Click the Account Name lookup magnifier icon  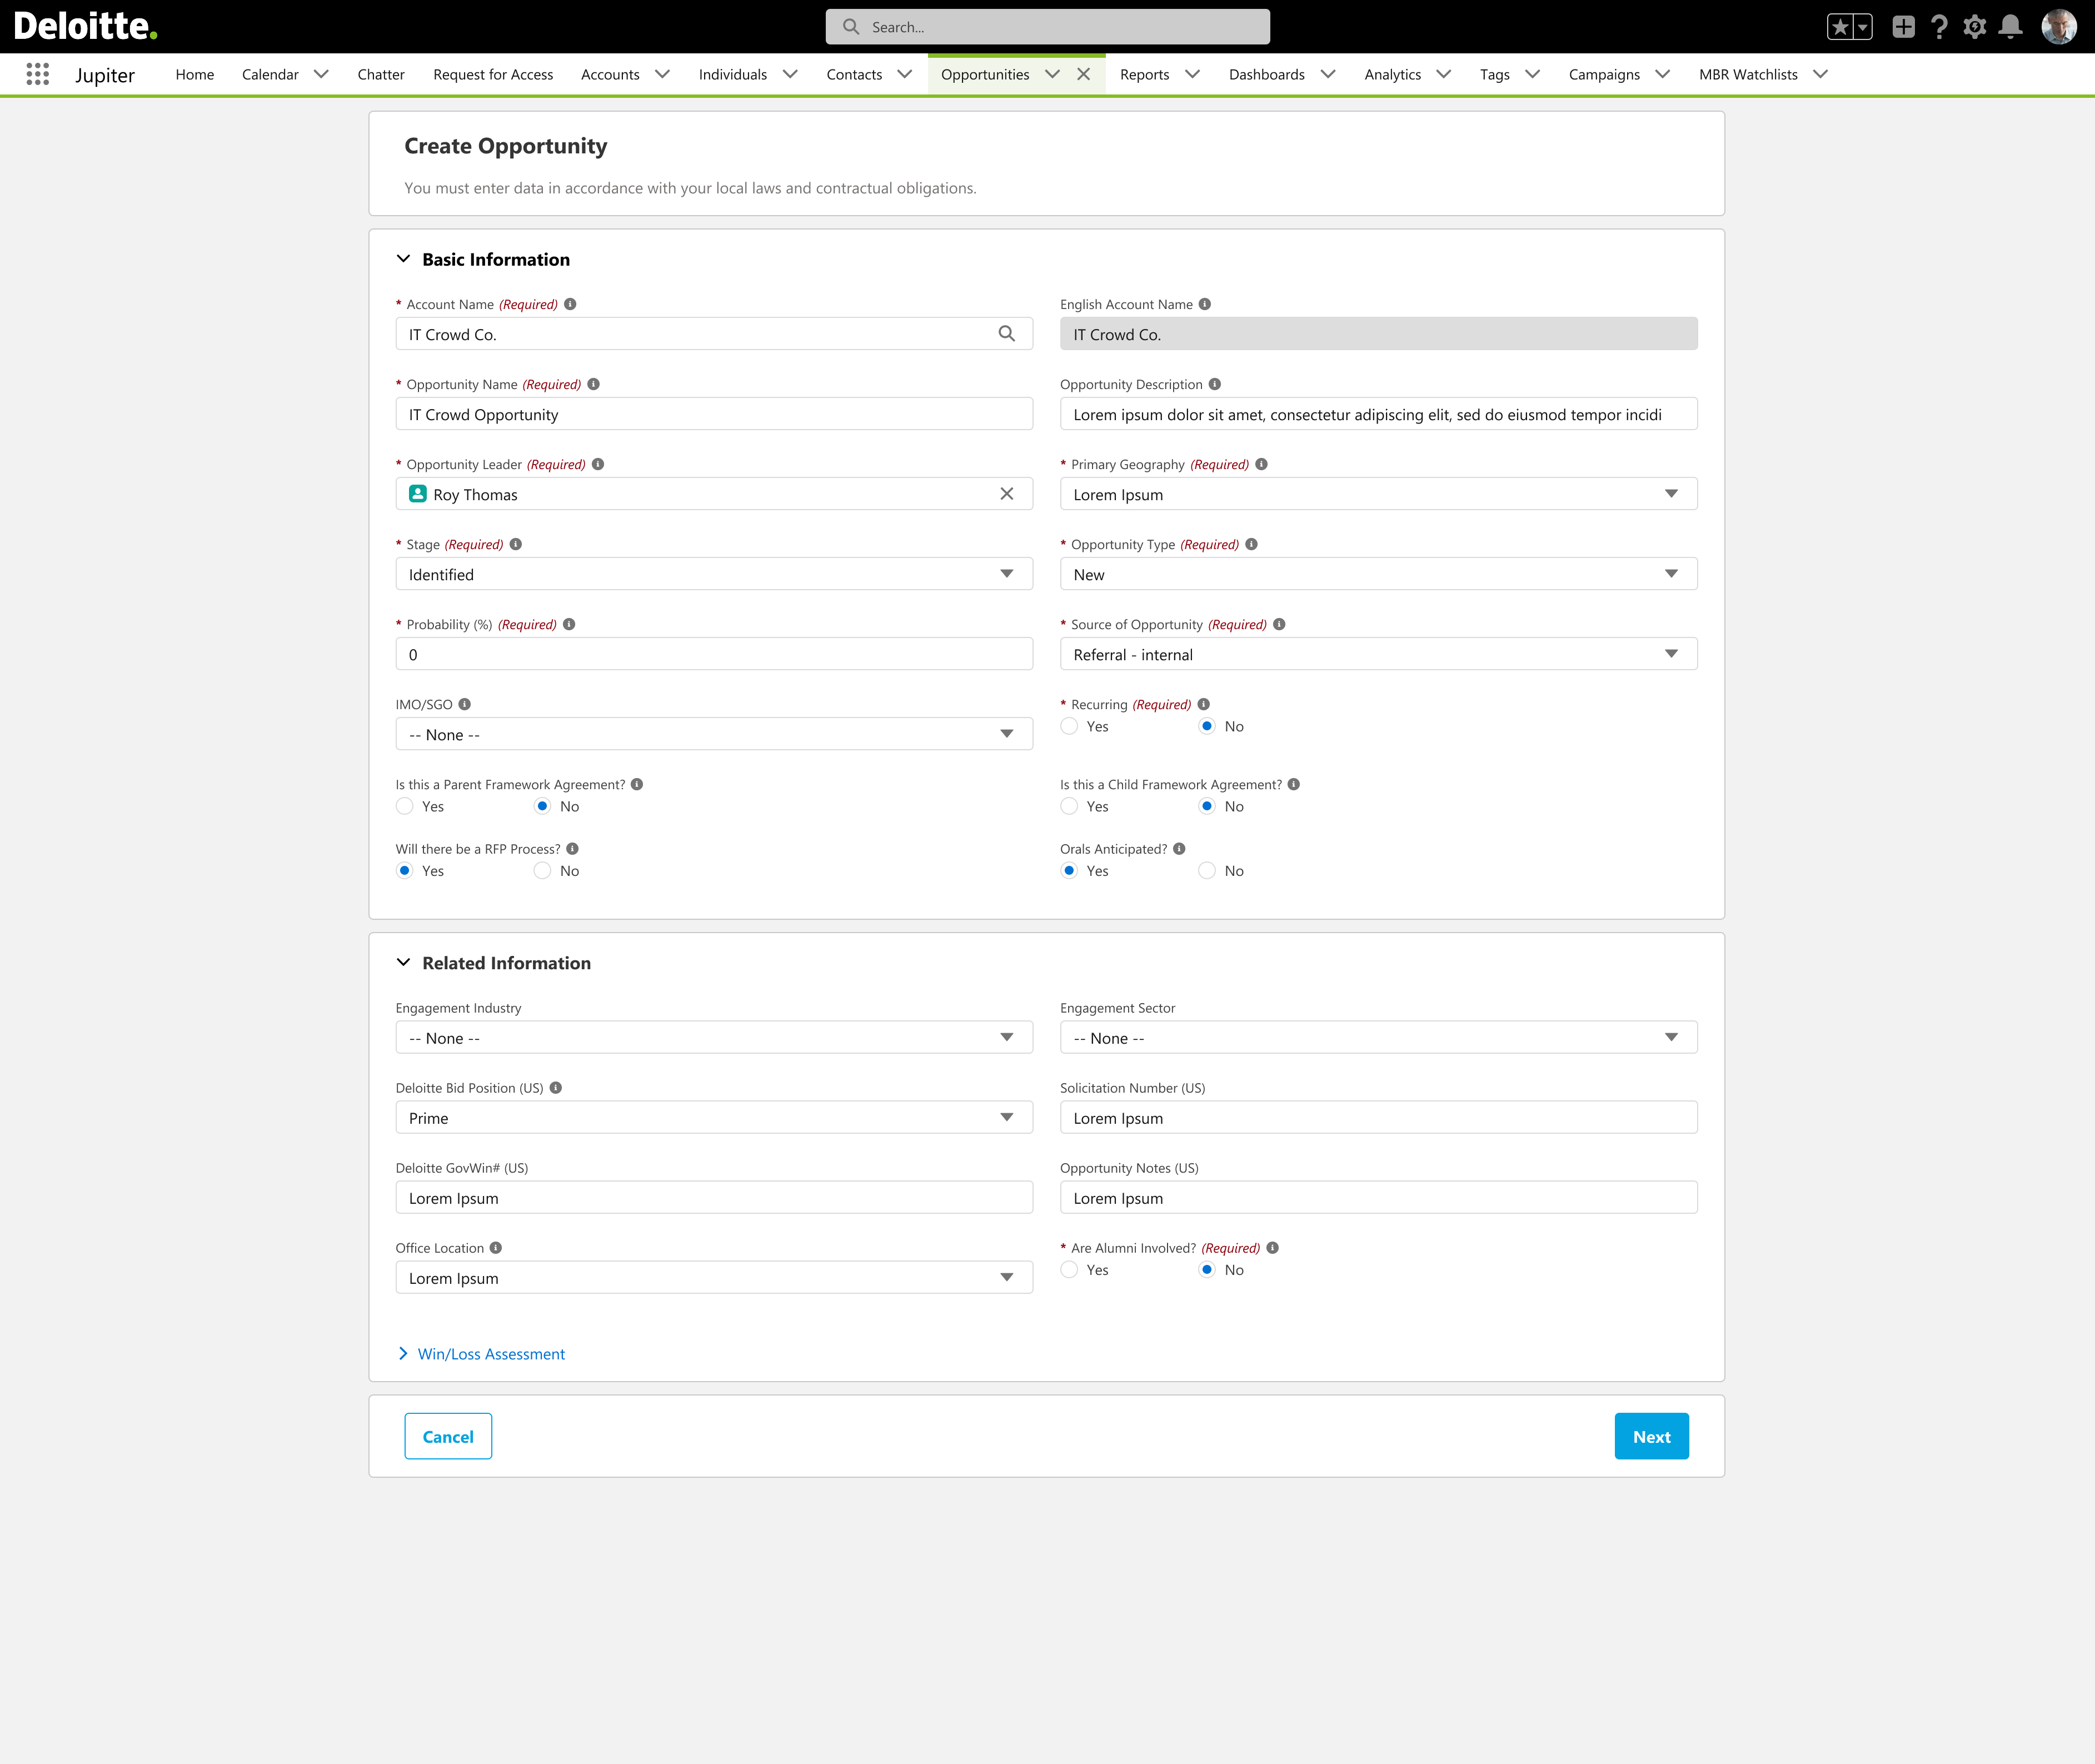point(1006,334)
